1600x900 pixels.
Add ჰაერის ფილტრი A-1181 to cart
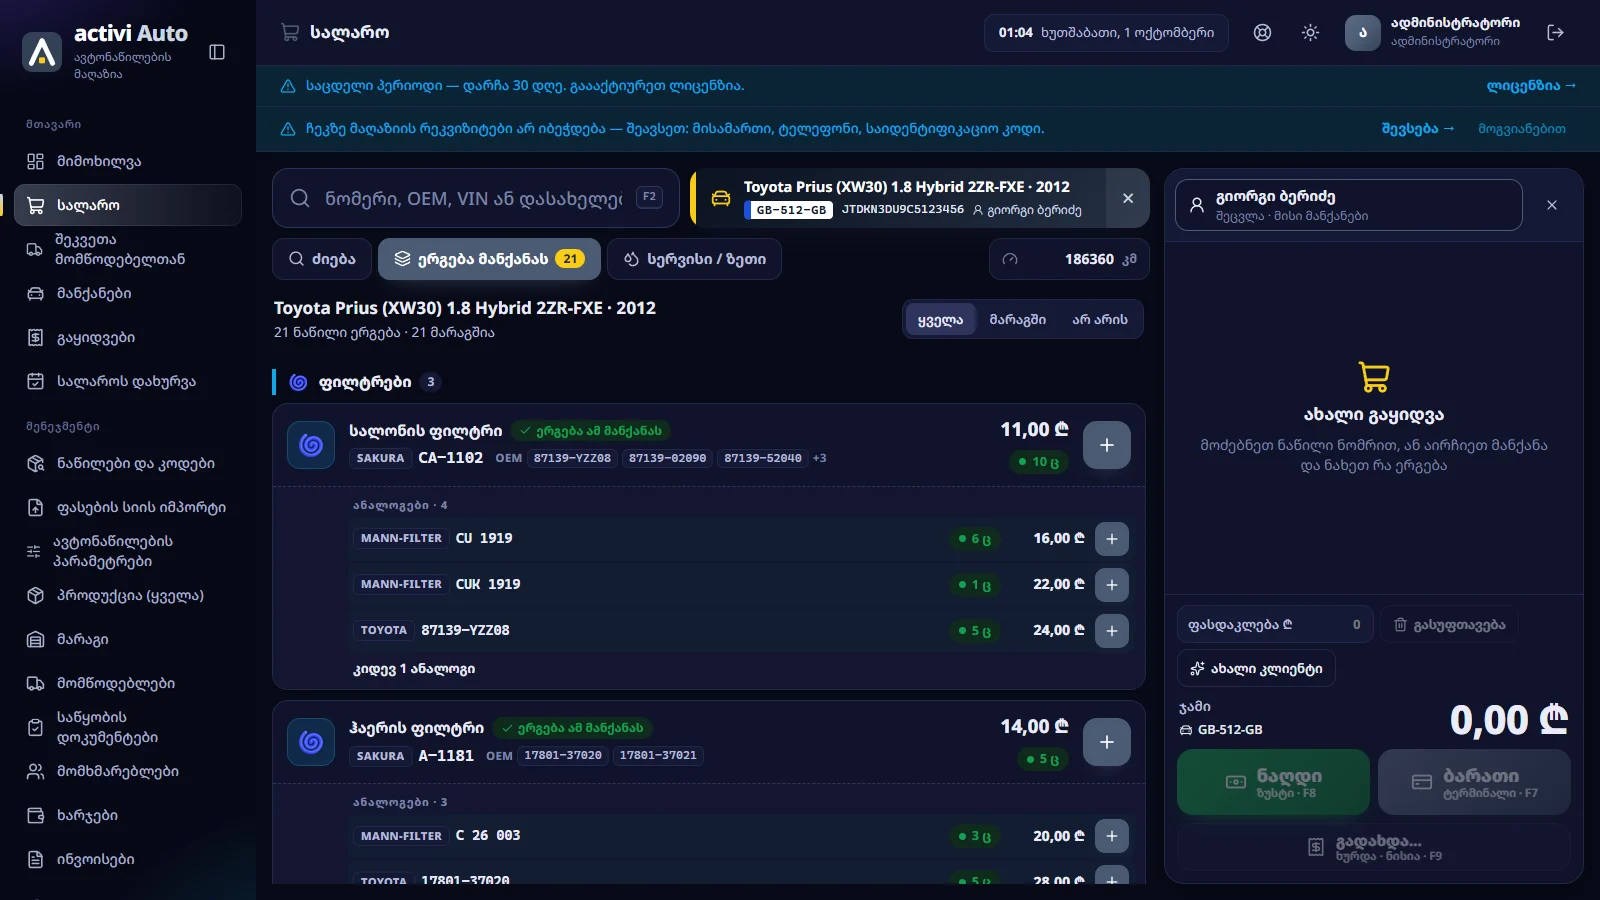click(1107, 742)
